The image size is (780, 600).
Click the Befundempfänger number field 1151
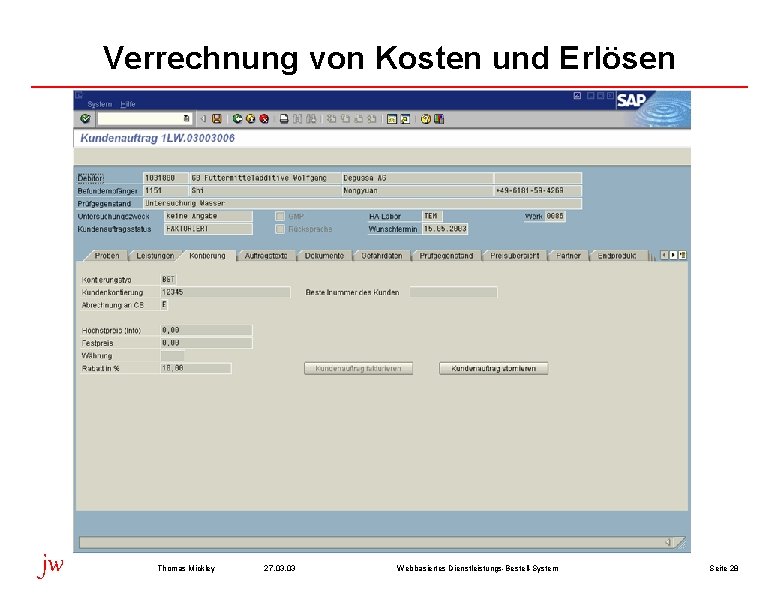pos(166,191)
